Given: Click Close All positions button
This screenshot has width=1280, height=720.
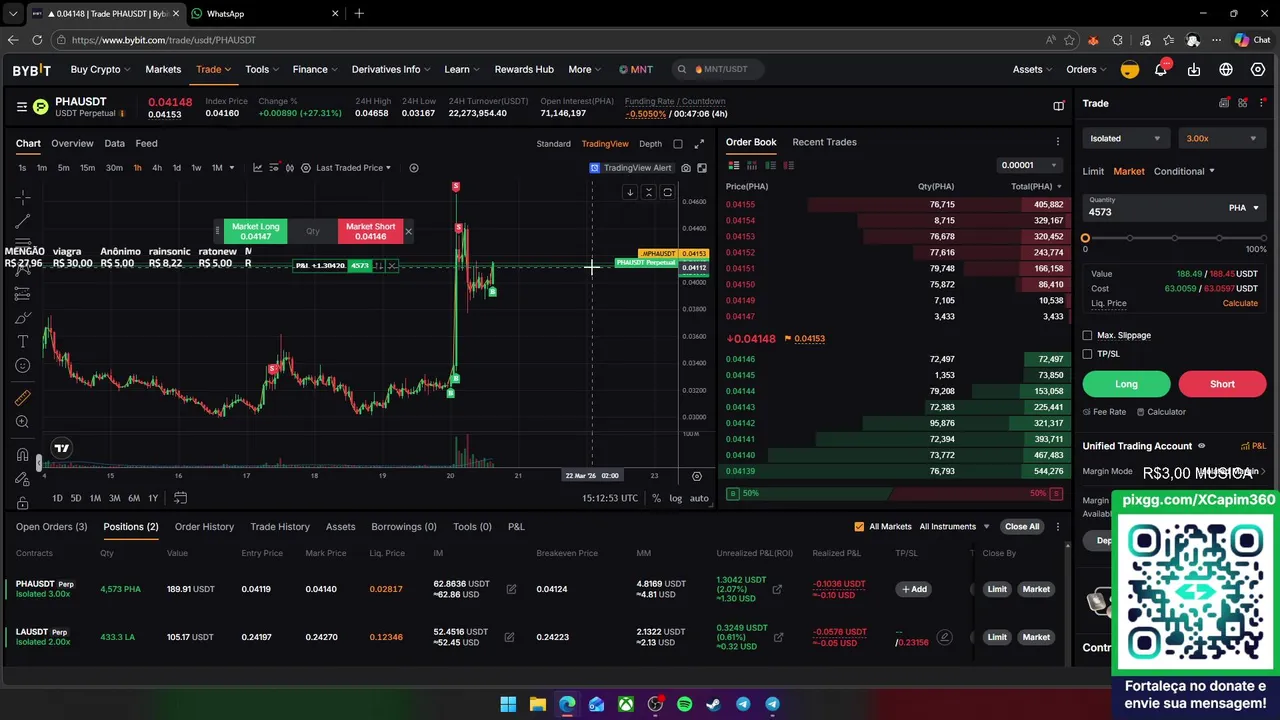Looking at the screenshot, I should coord(1022,527).
